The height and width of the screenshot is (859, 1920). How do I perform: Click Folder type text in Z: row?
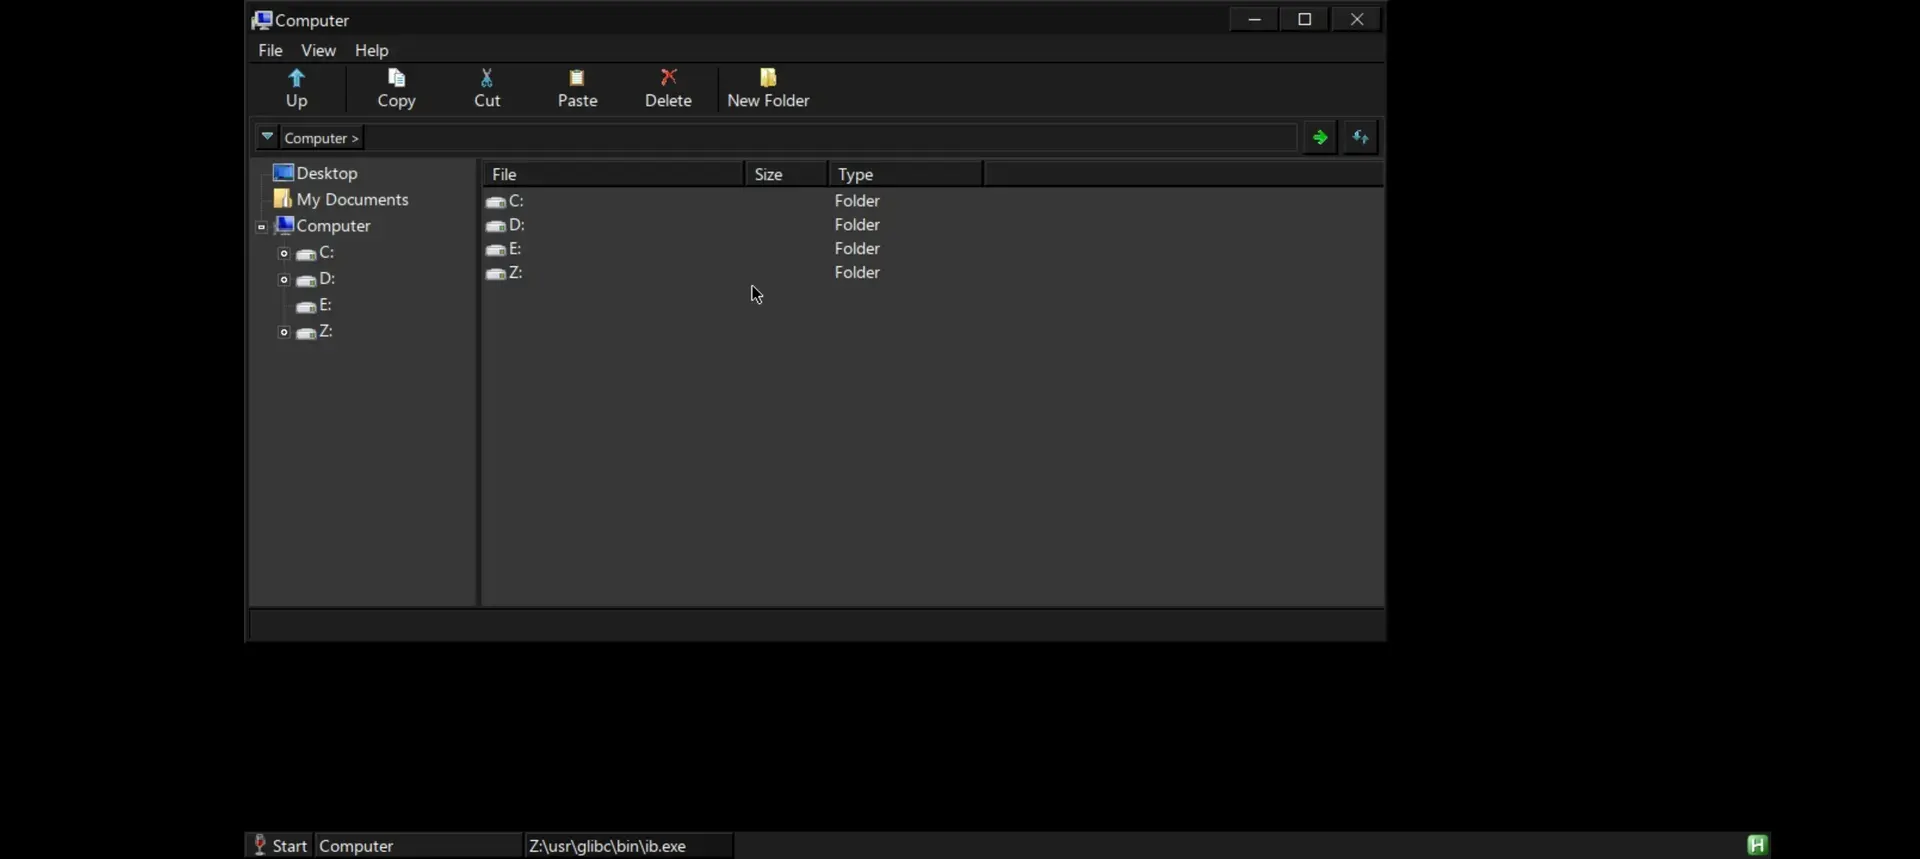[857, 273]
